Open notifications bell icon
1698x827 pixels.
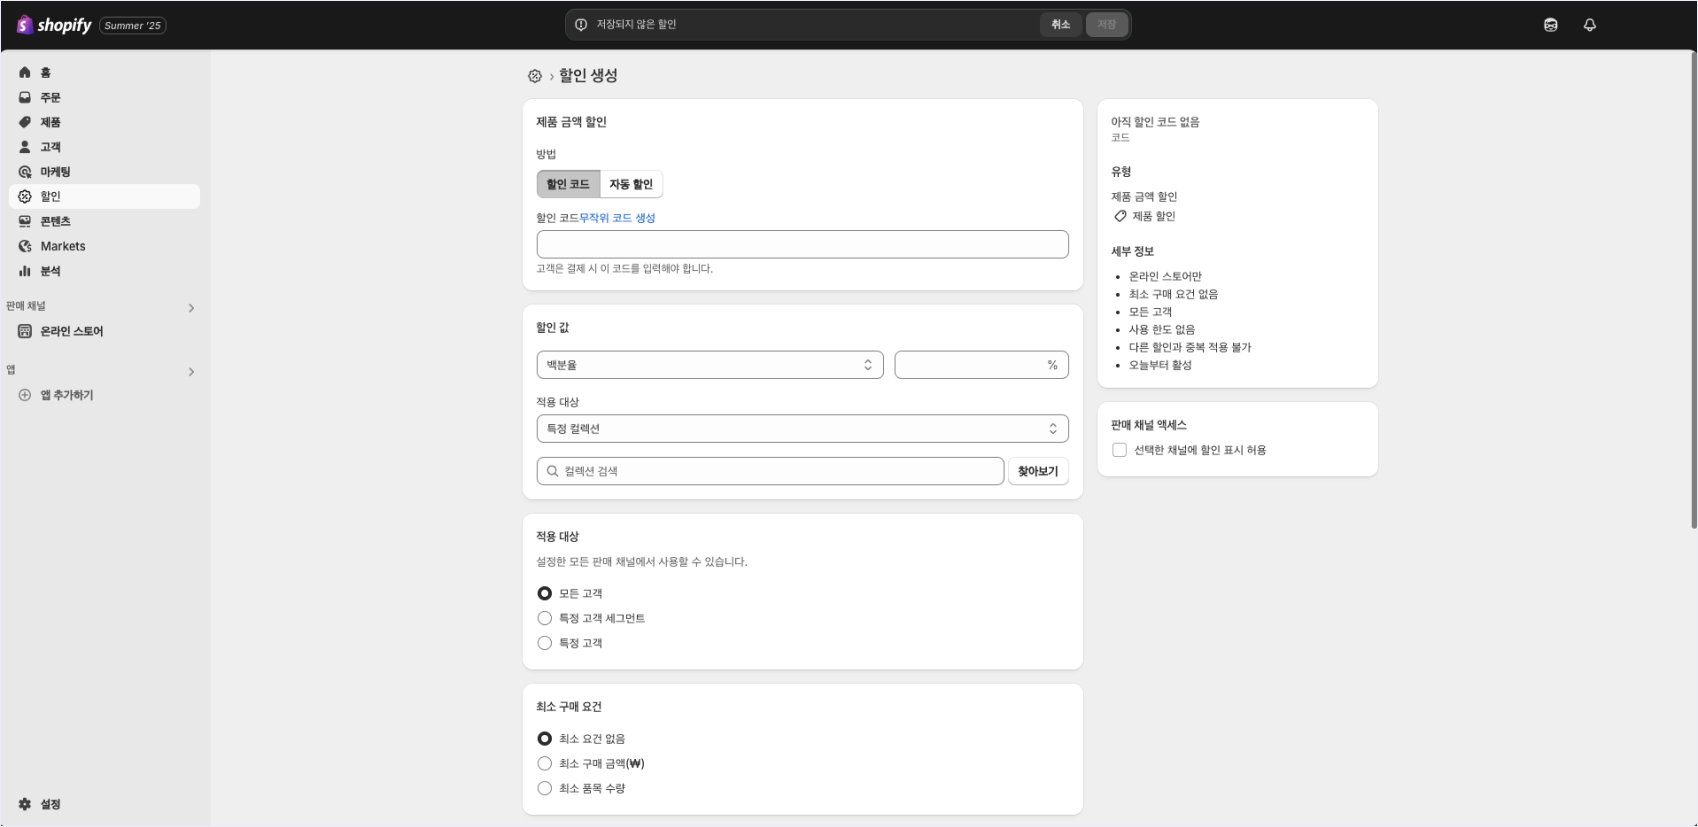pyautogui.click(x=1589, y=25)
